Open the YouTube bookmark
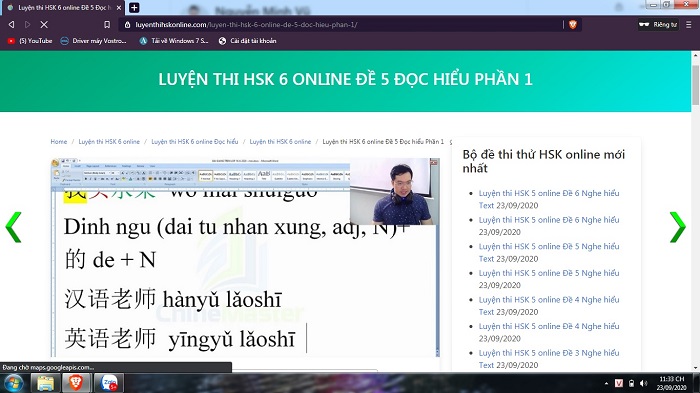Image resolution: width=700 pixels, height=393 pixels. (x=30, y=41)
